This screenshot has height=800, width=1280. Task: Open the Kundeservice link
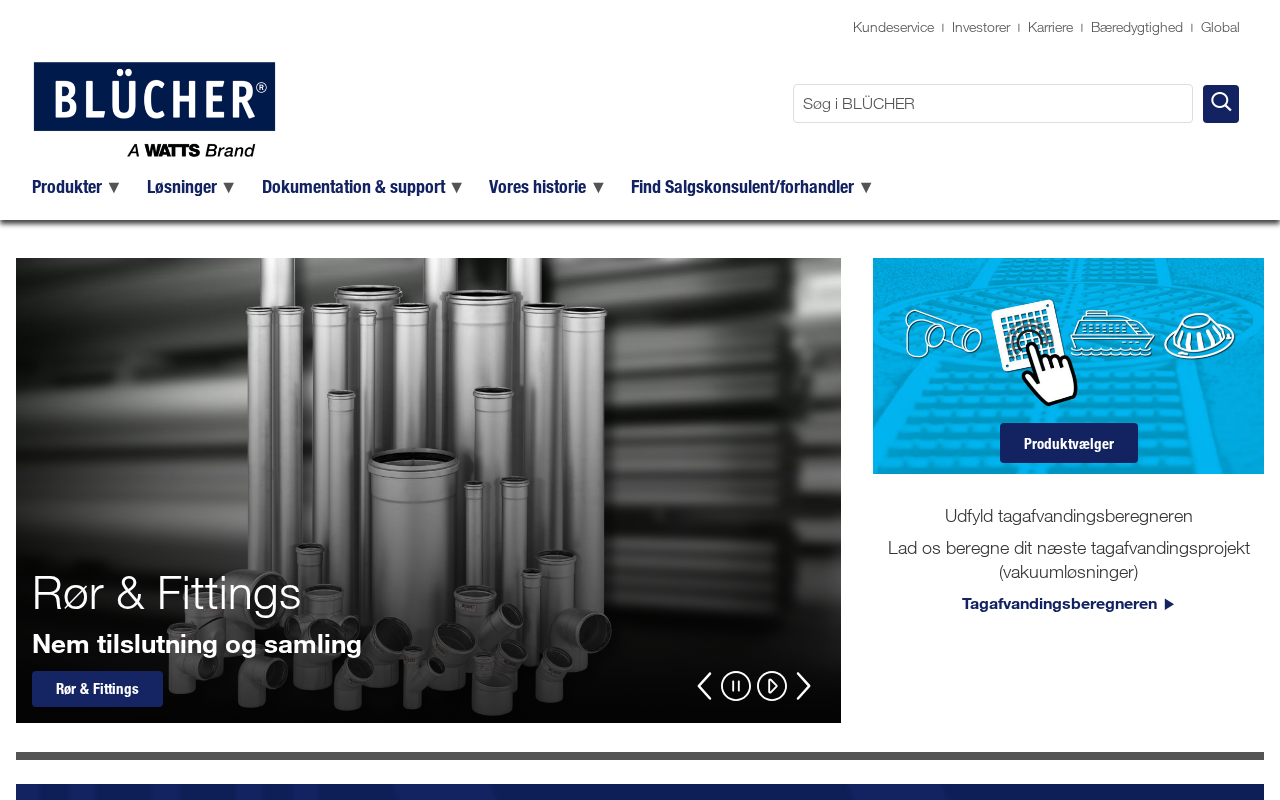click(x=893, y=27)
